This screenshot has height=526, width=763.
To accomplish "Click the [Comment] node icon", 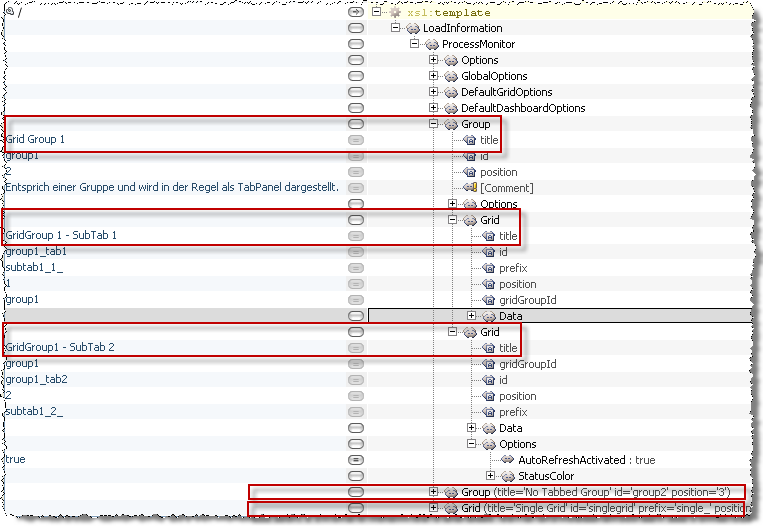I will pyautogui.click(x=471, y=187).
